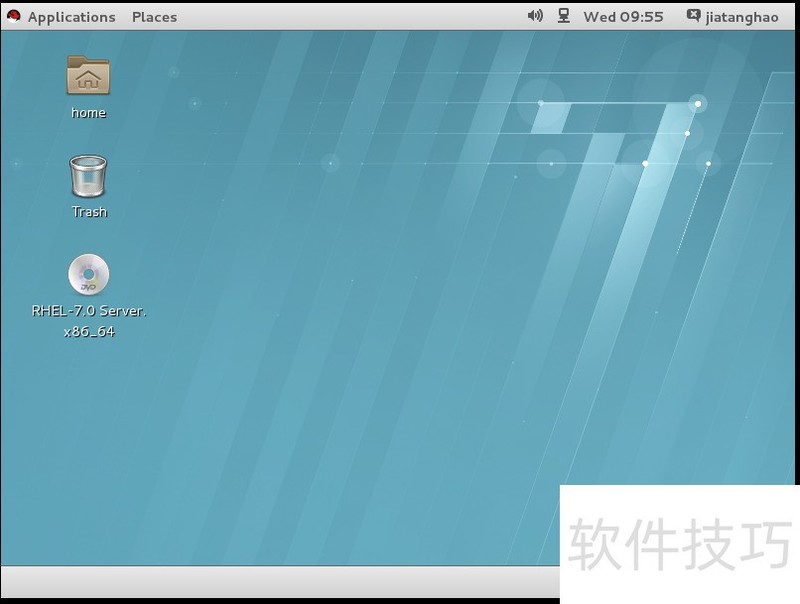Open the Places menu
Viewport: 800px width, 604px height.
point(154,17)
